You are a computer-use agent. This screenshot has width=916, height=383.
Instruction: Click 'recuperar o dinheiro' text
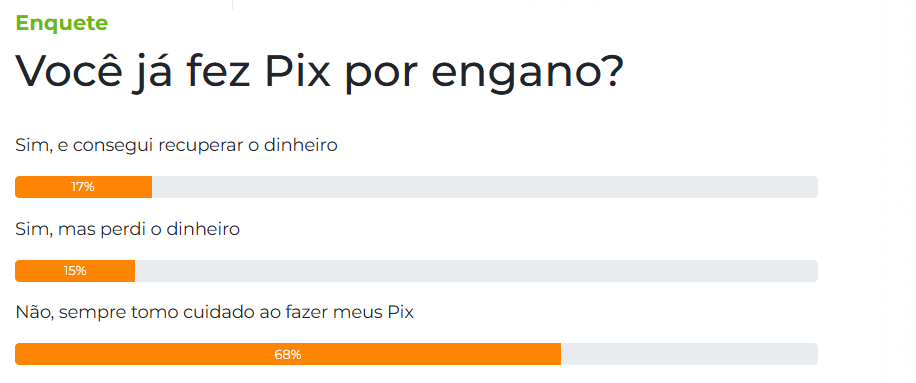coord(248,145)
